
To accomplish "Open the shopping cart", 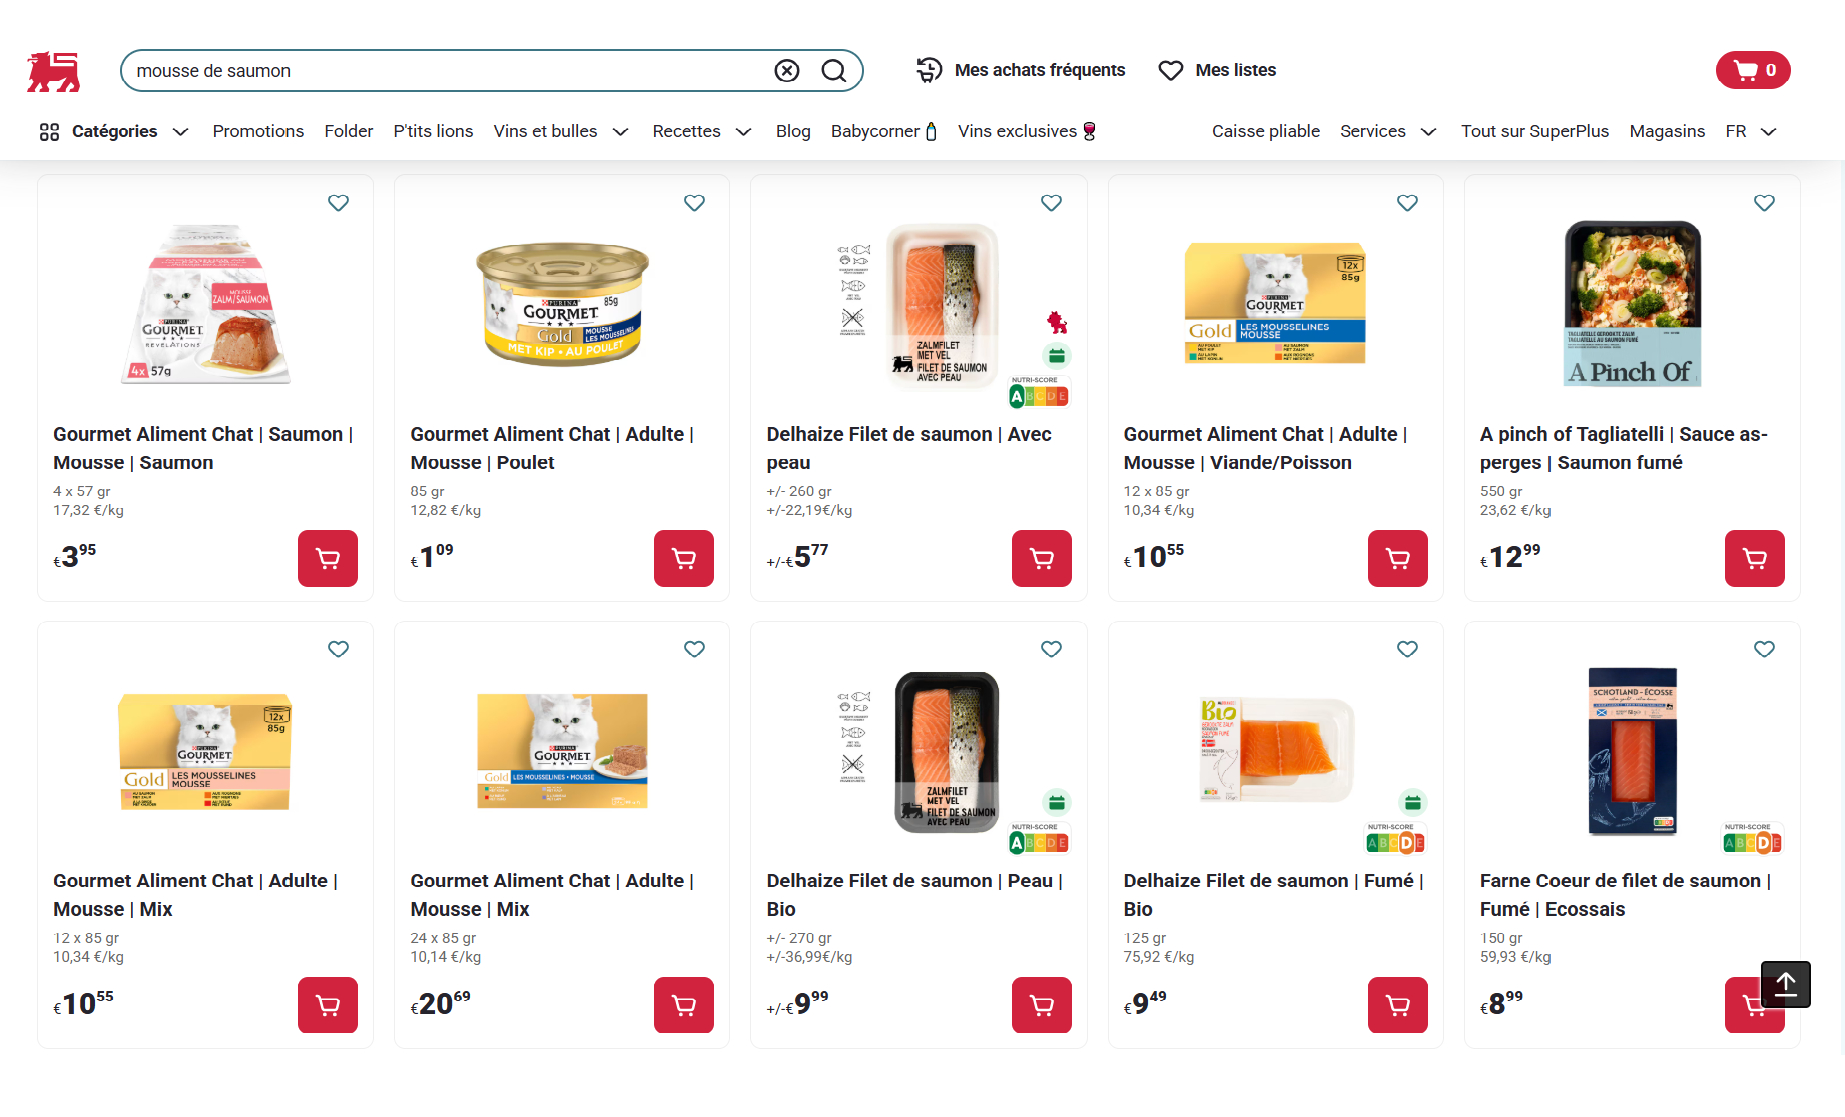I will point(1752,70).
